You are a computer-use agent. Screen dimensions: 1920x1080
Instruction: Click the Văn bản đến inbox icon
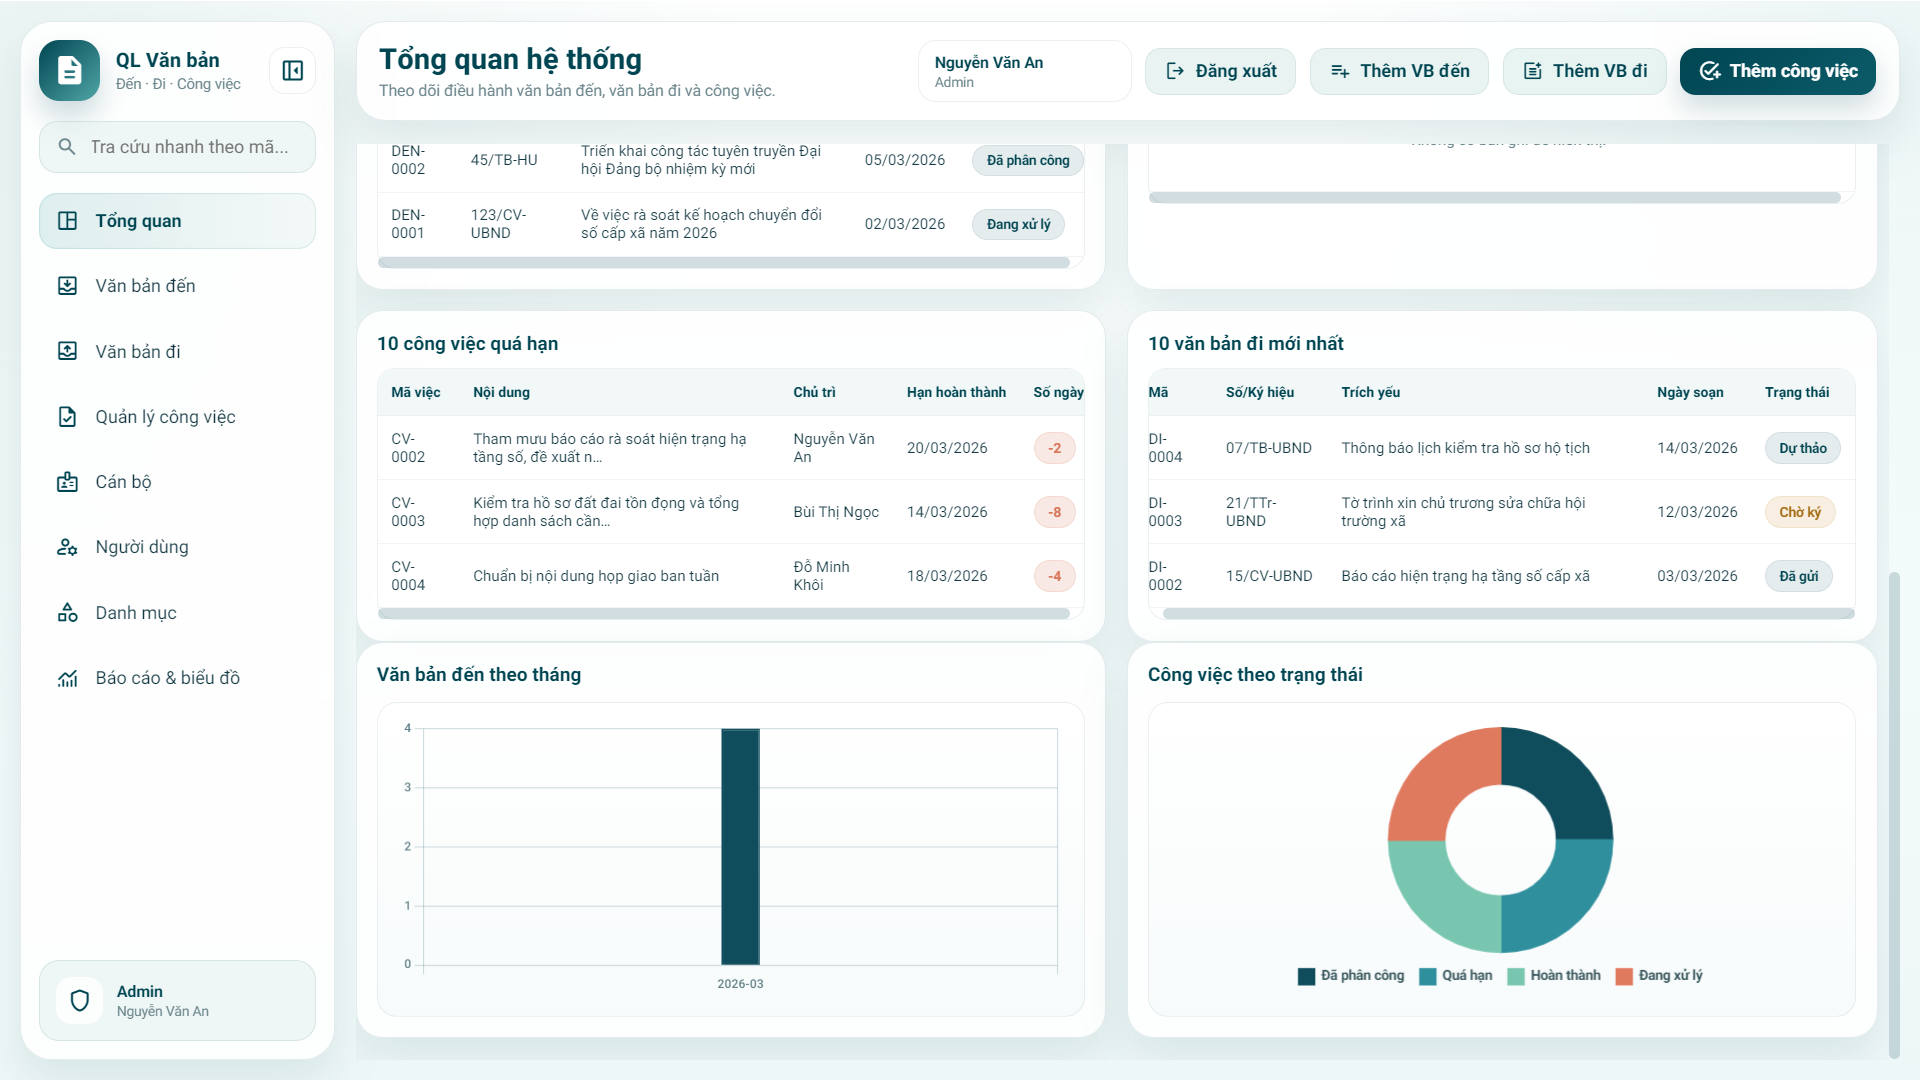point(67,286)
